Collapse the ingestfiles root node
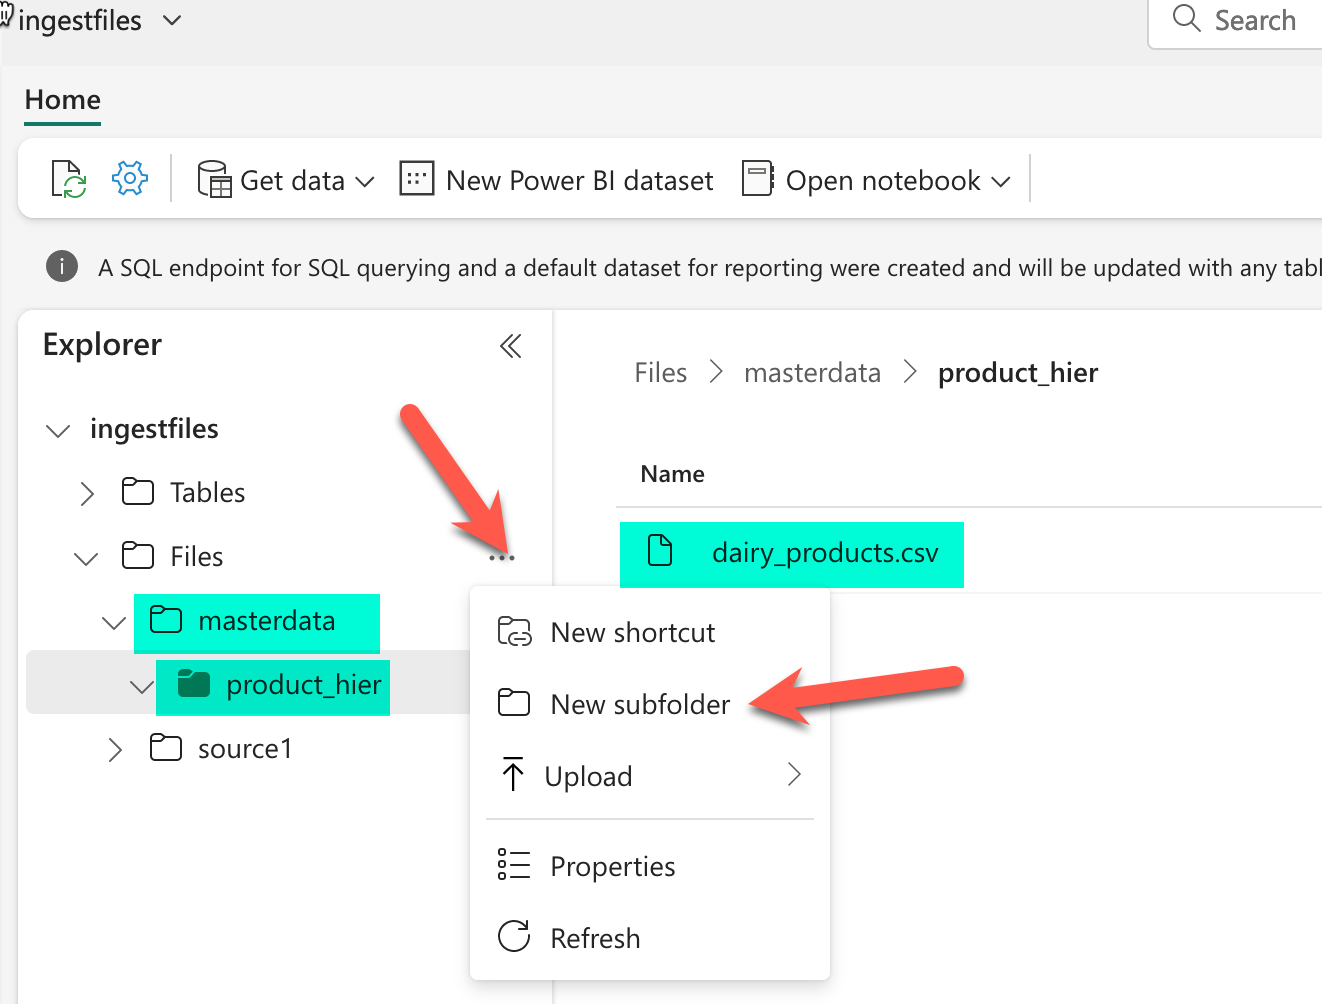The width and height of the screenshot is (1322, 1004). click(x=58, y=431)
